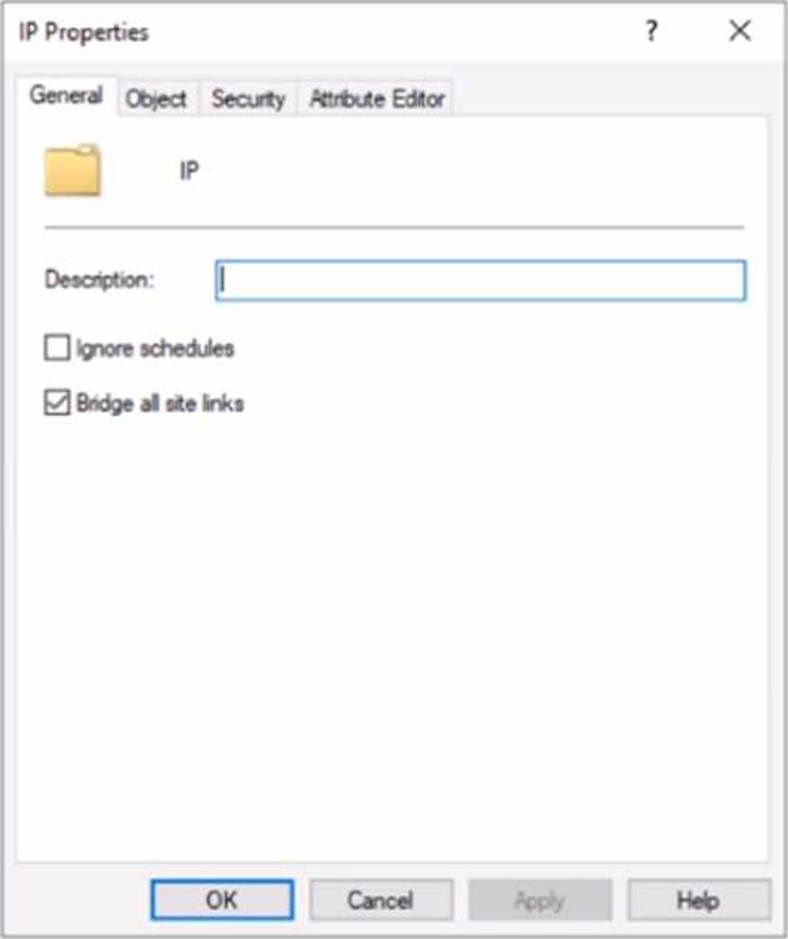788x939 pixels.
Task: Confirm changes with the OK button
Action: [222, 899]
